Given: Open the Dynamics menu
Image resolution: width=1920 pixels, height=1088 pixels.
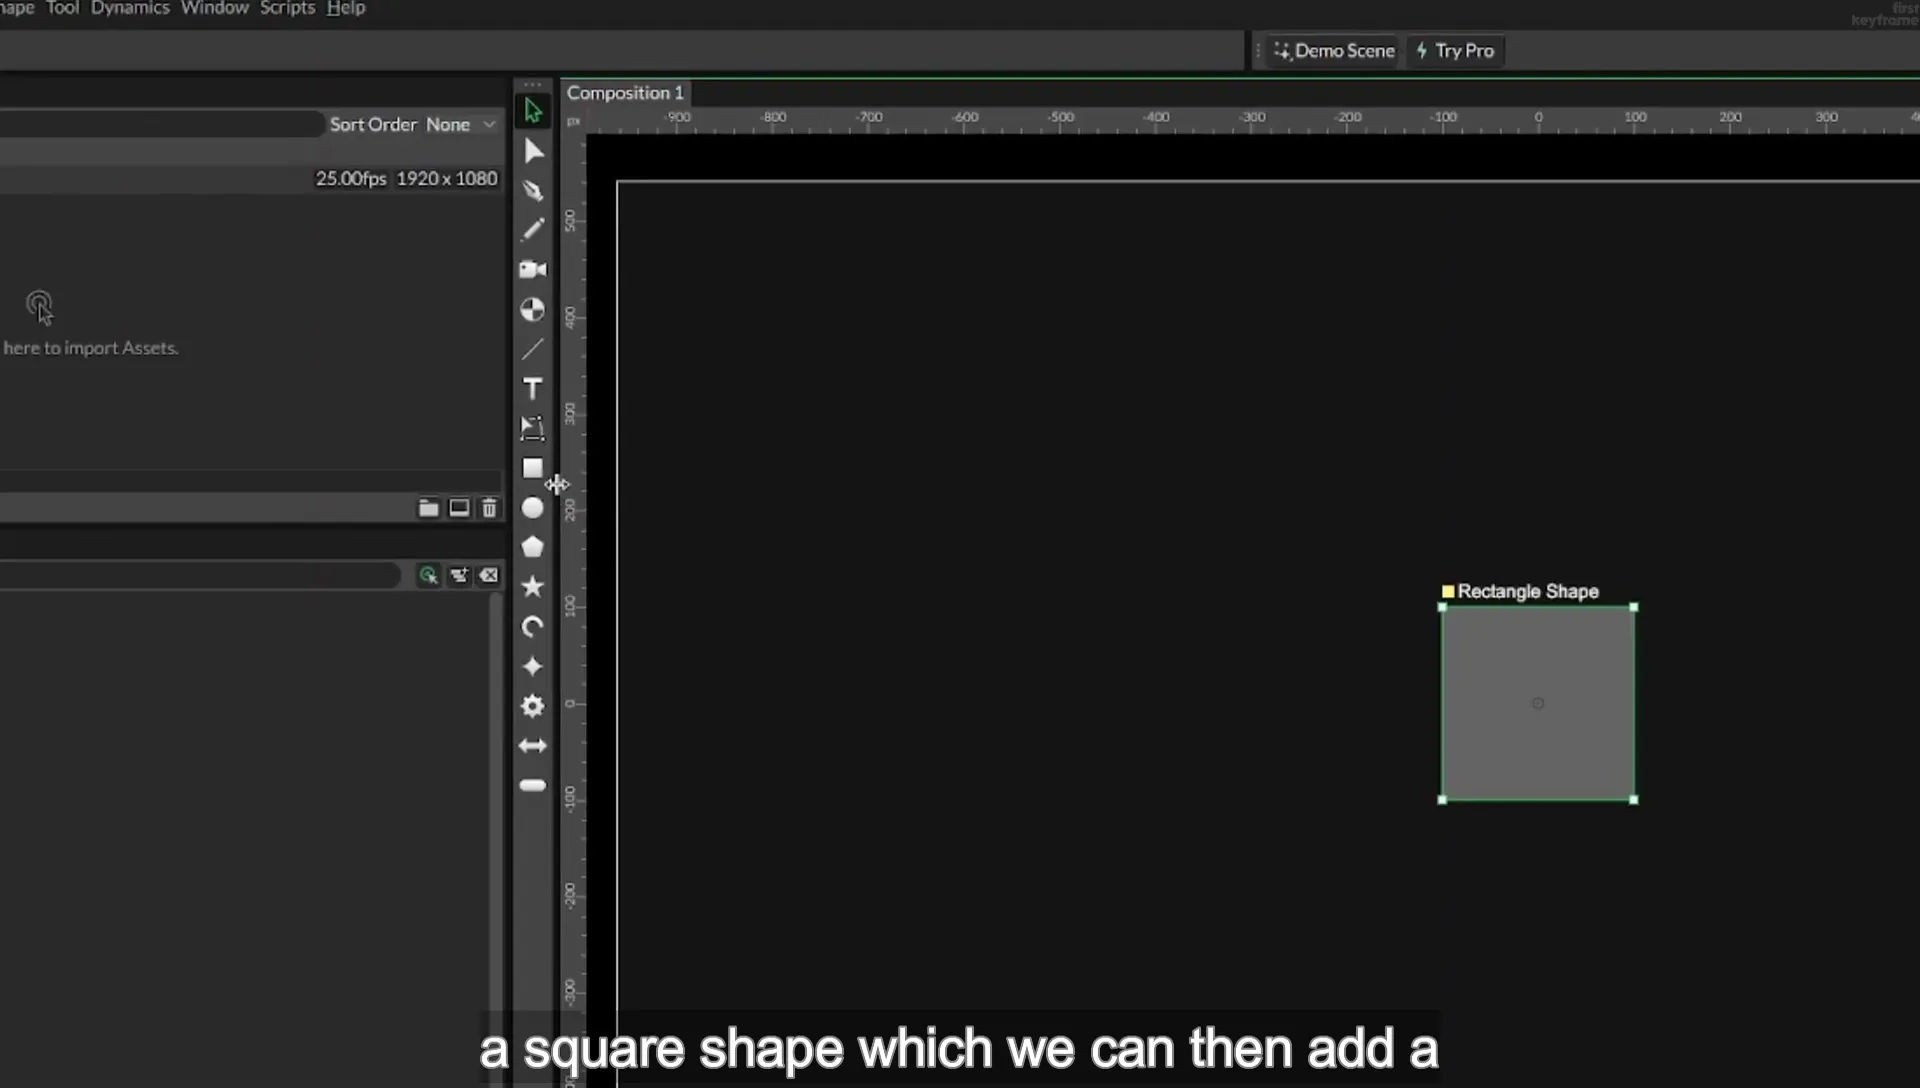Looking at the screenshot, I should [130, 8].
